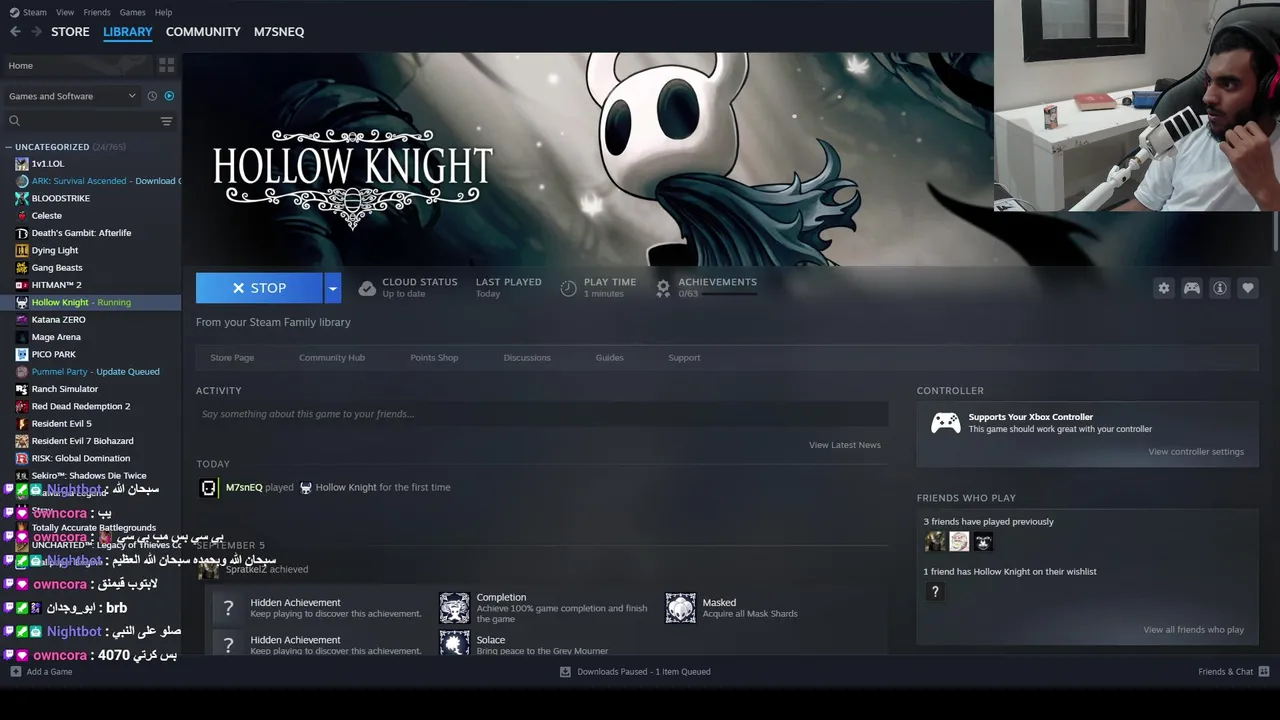Open the Store Page link
Image resolution: width=1280 pixels, height=720 pixels.
(x=232, y=357)
